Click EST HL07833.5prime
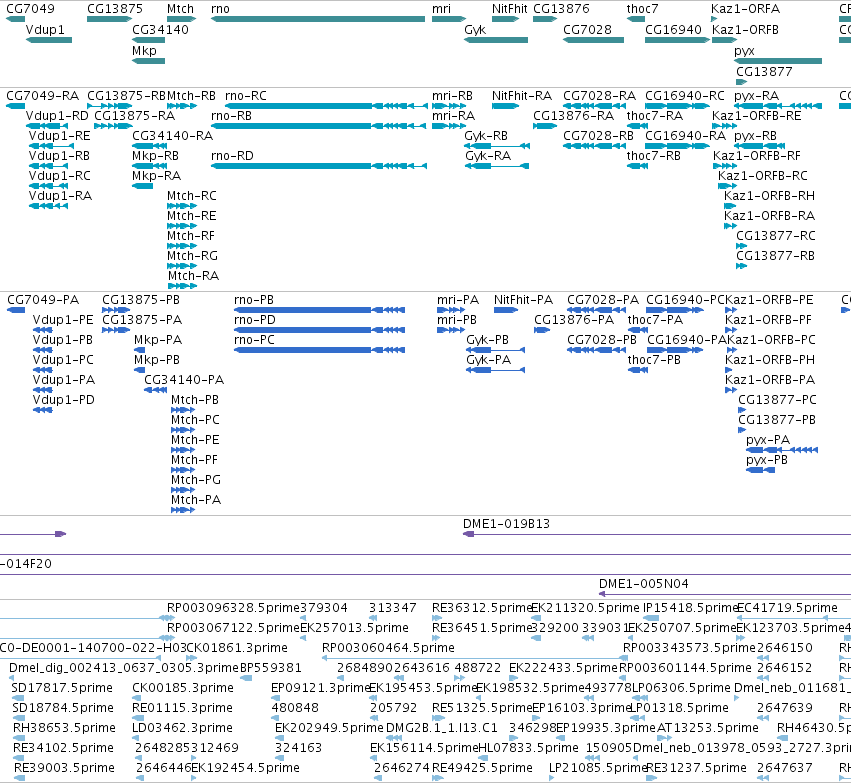Image resolution: width=851 pixels, height=783 pixels. 528,747
